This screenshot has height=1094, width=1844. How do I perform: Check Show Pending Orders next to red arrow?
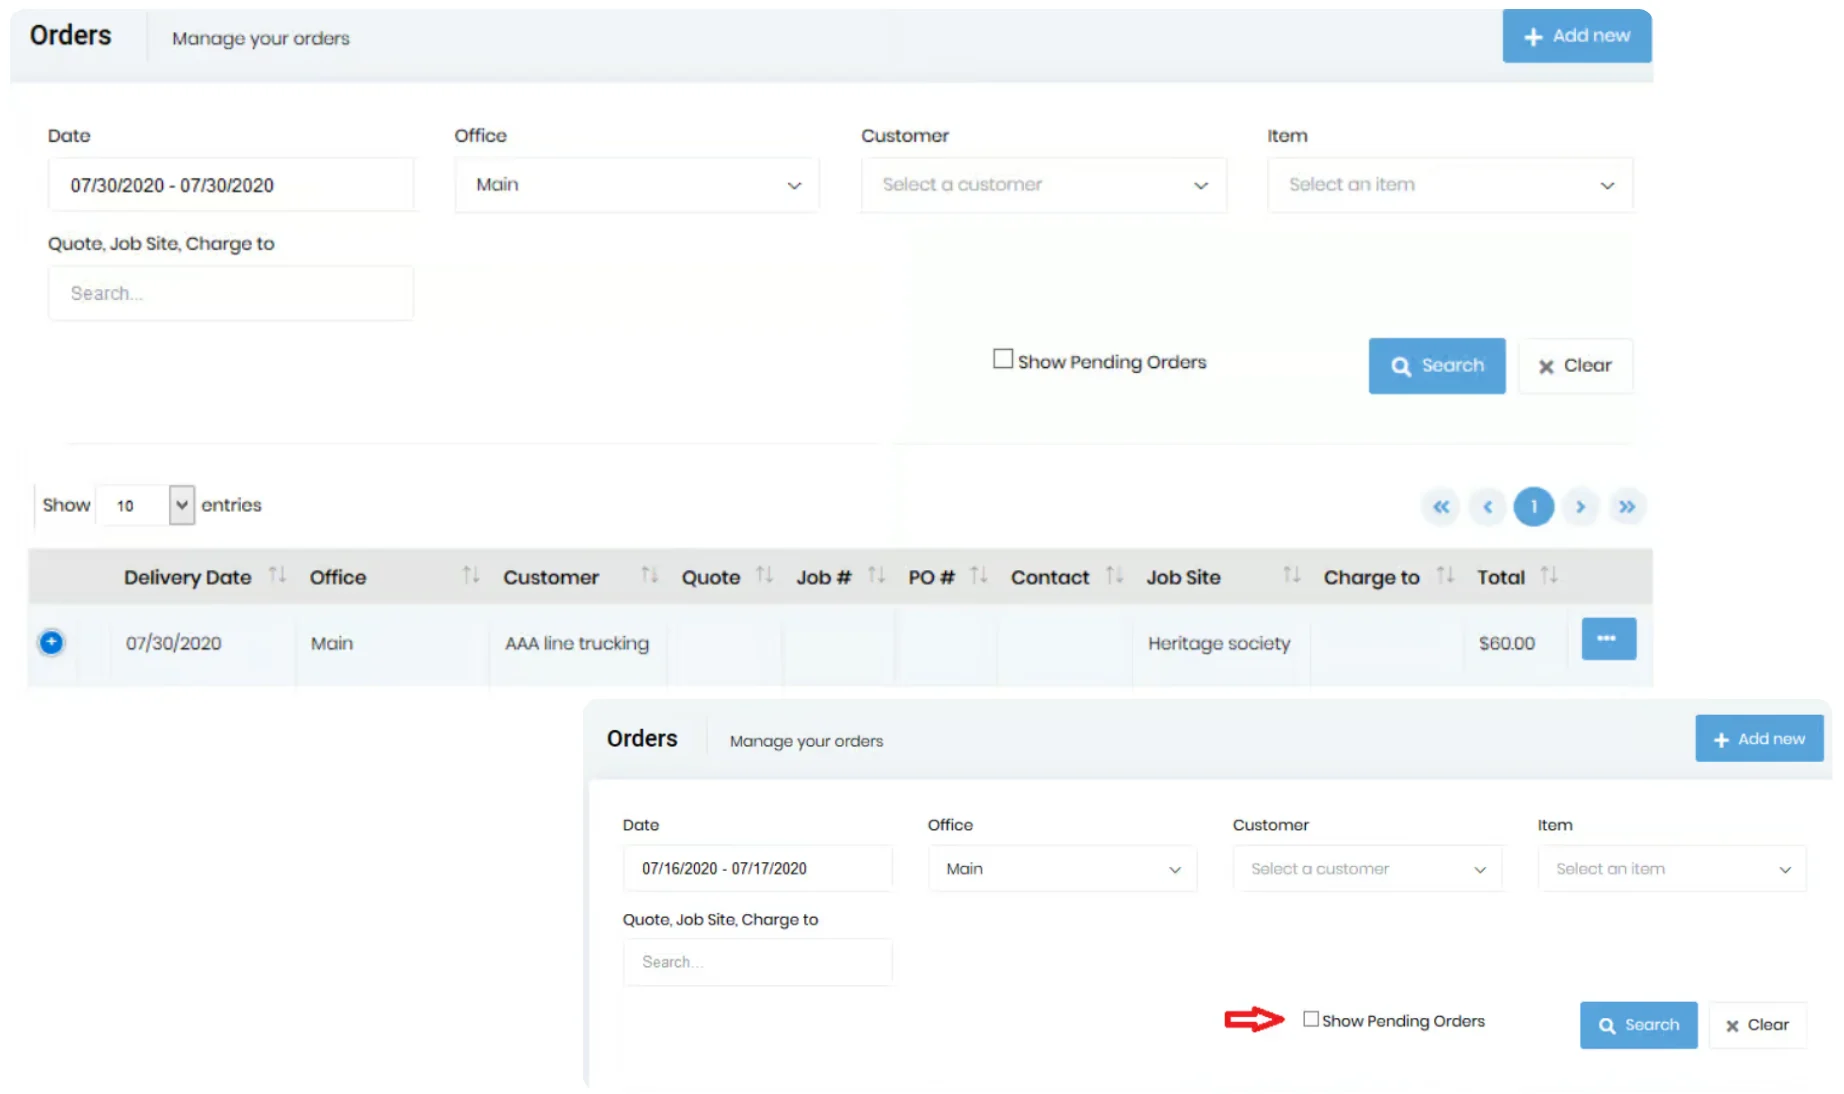1311,1019
